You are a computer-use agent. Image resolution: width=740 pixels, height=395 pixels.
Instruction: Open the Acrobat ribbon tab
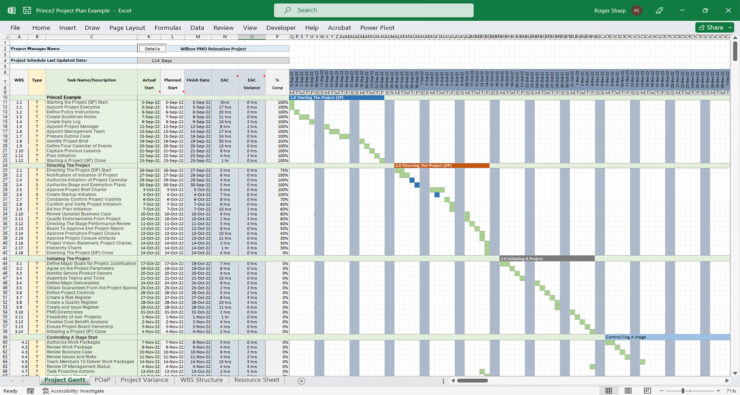339,28
